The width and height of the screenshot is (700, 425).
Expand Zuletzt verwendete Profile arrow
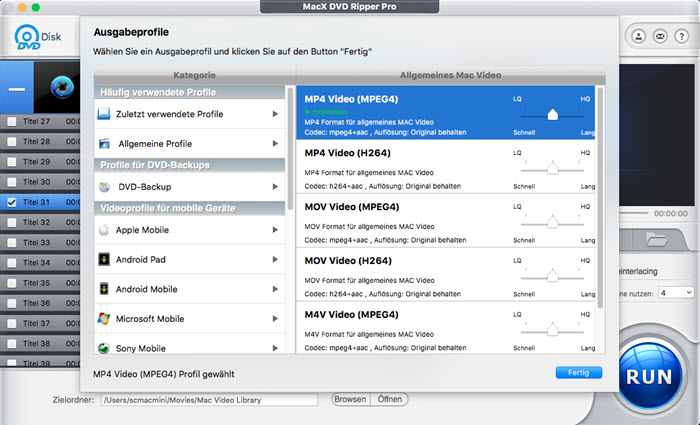(275, 114)
